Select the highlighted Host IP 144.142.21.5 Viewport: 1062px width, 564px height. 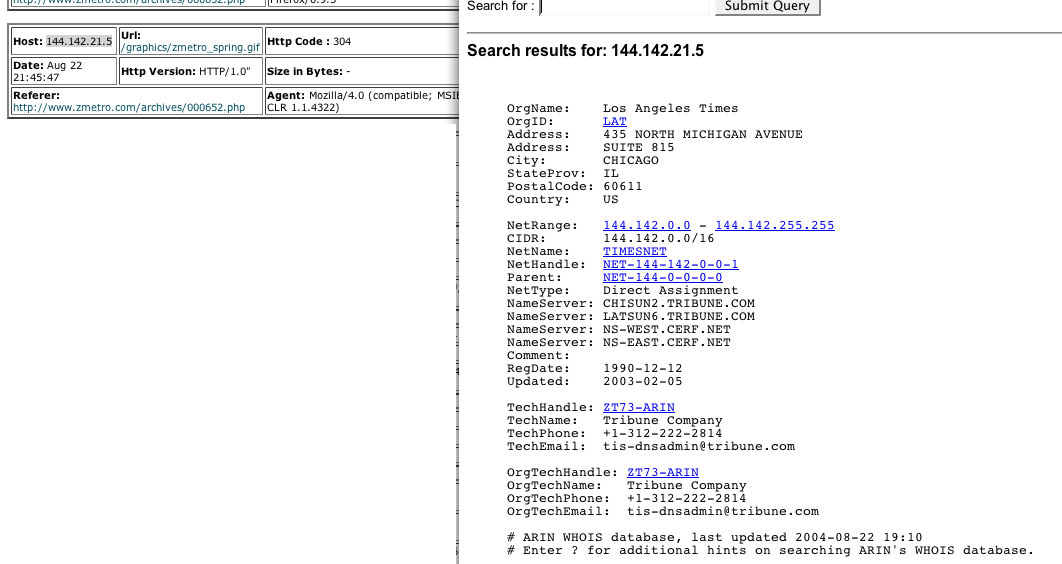(x=79, y=41)
